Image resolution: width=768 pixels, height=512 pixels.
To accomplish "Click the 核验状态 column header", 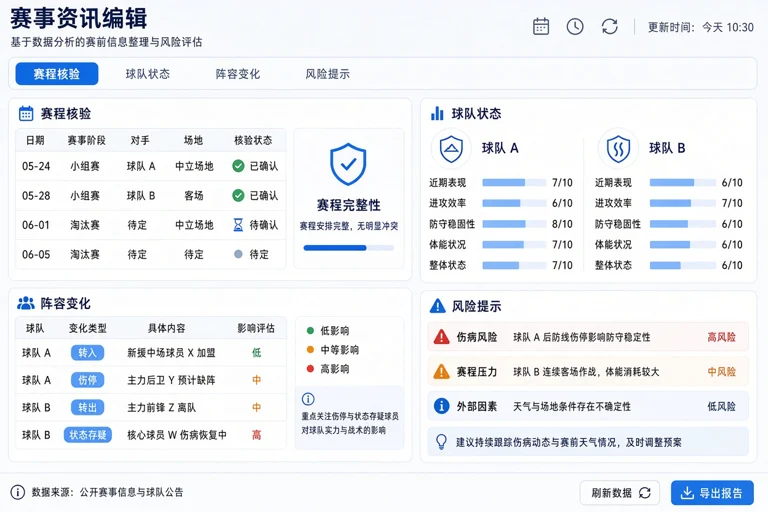I will tap(253, 141).
